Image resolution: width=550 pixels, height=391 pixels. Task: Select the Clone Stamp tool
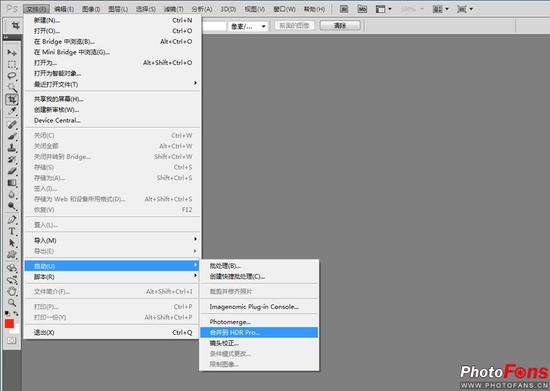coord(12,148)
